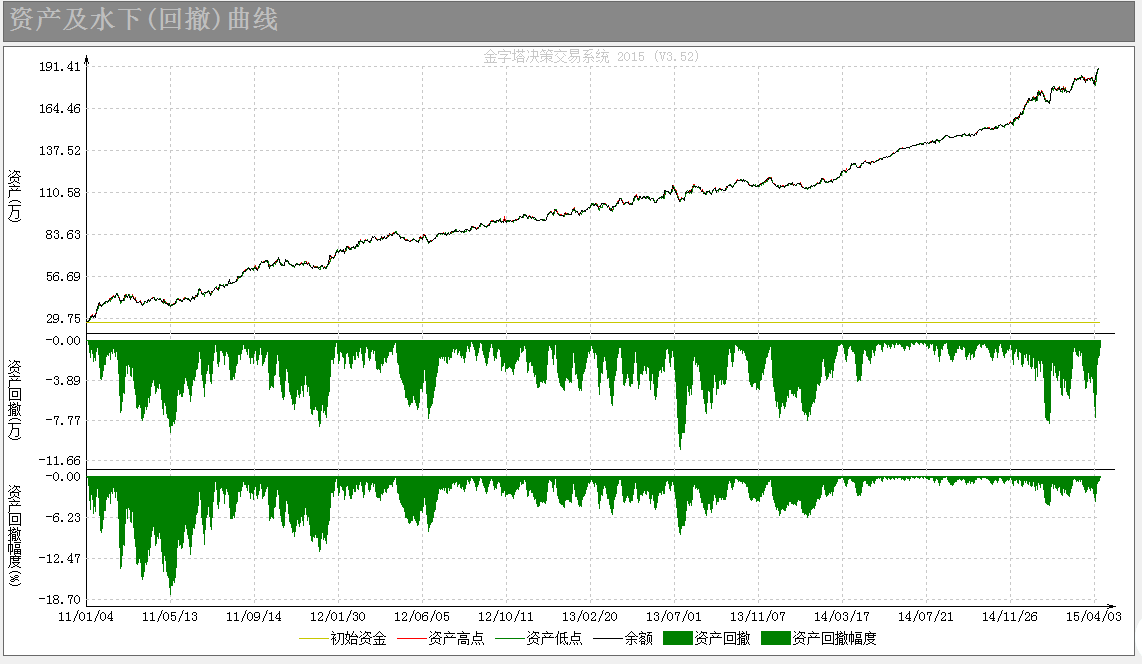Click the 资产(万) vertical axis title
Screen dimensions: 1142x664
pyautogui.click(x=15, y=193)
